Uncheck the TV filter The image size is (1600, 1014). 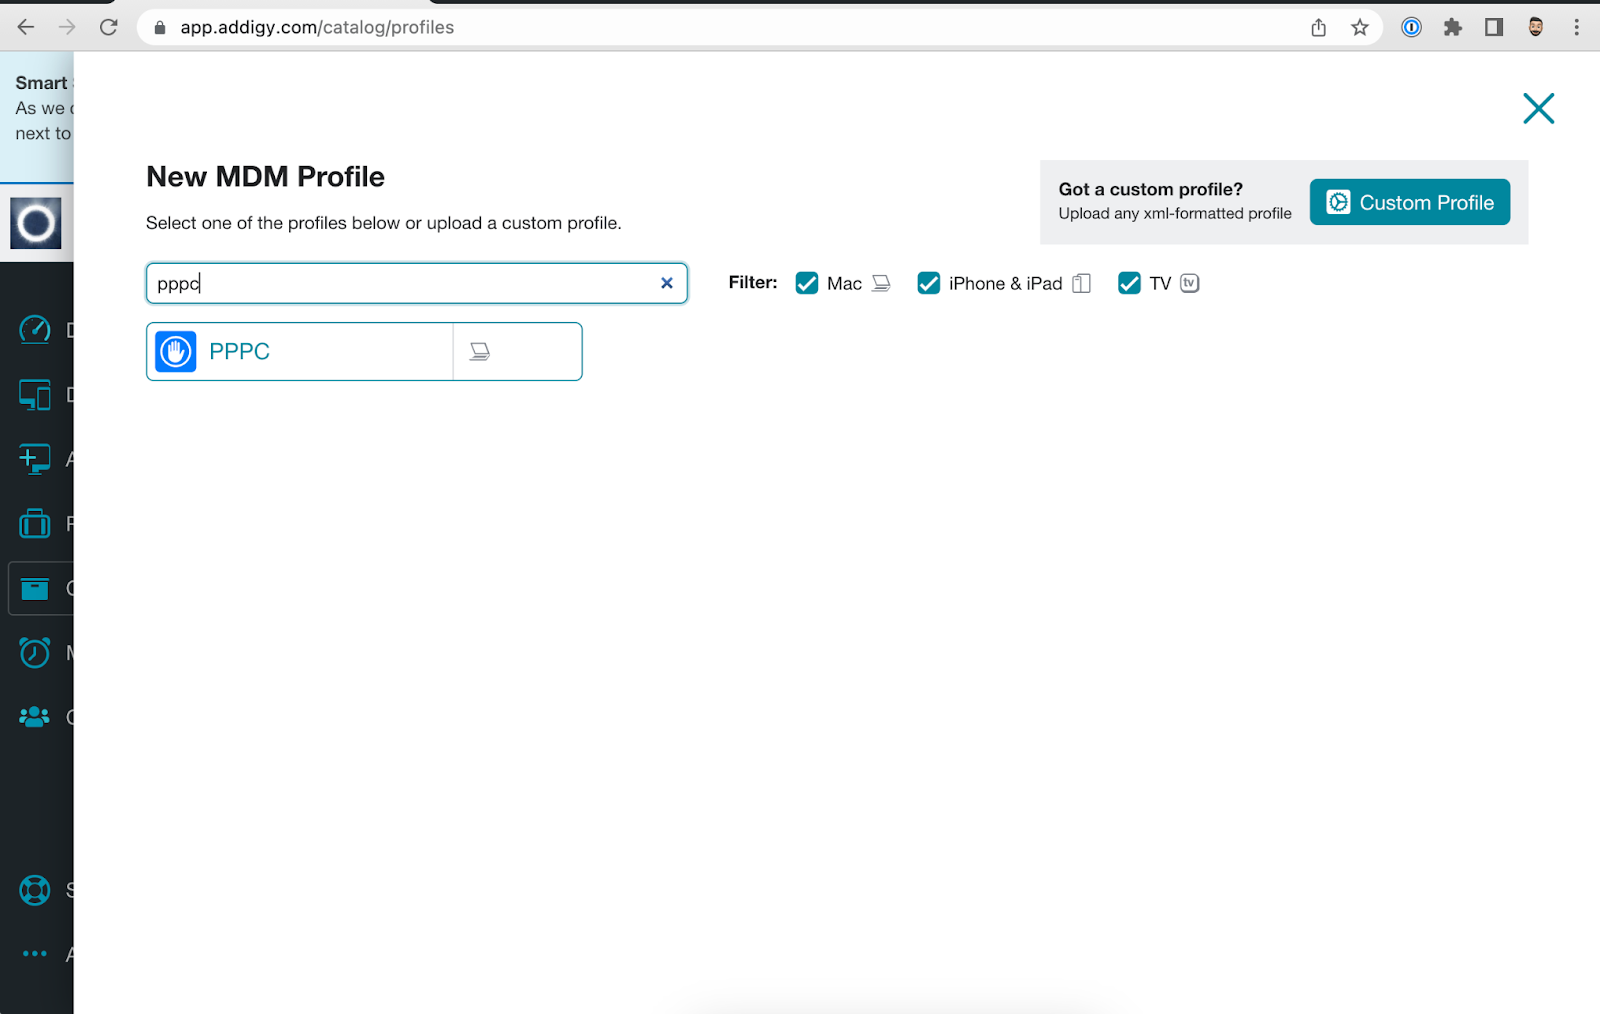(1129, 283)
